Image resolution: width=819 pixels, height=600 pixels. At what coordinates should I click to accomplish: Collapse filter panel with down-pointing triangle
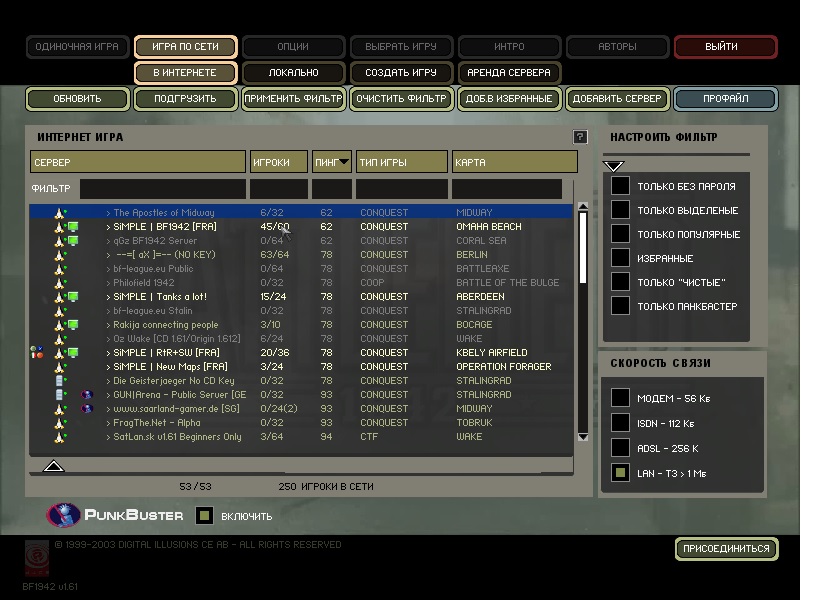pos(613,166)
